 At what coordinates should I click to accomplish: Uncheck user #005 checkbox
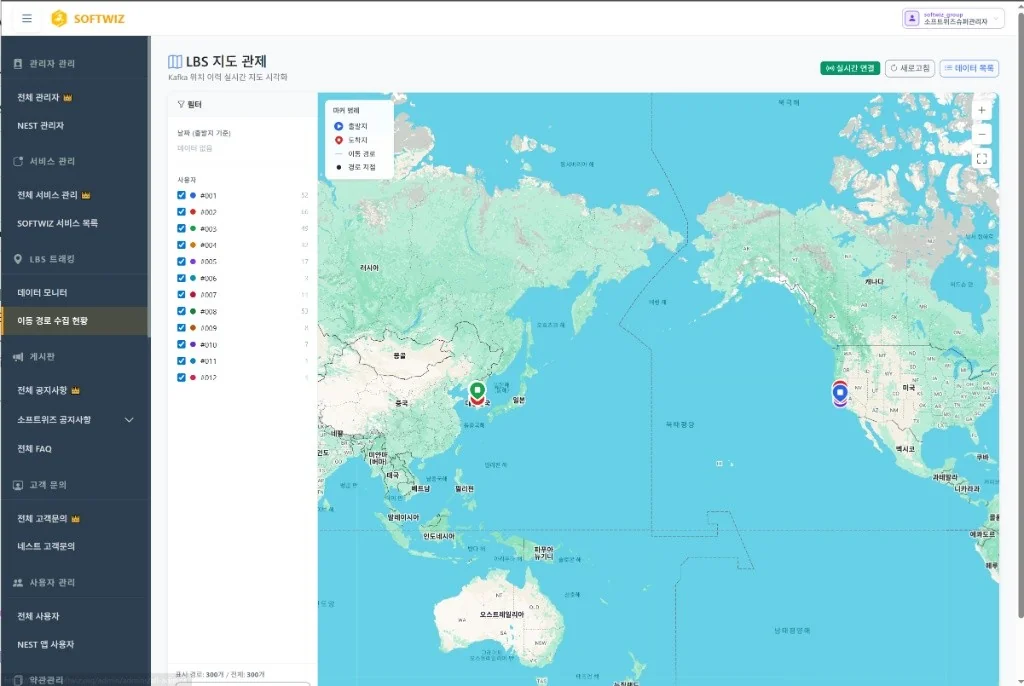[181, 261]
